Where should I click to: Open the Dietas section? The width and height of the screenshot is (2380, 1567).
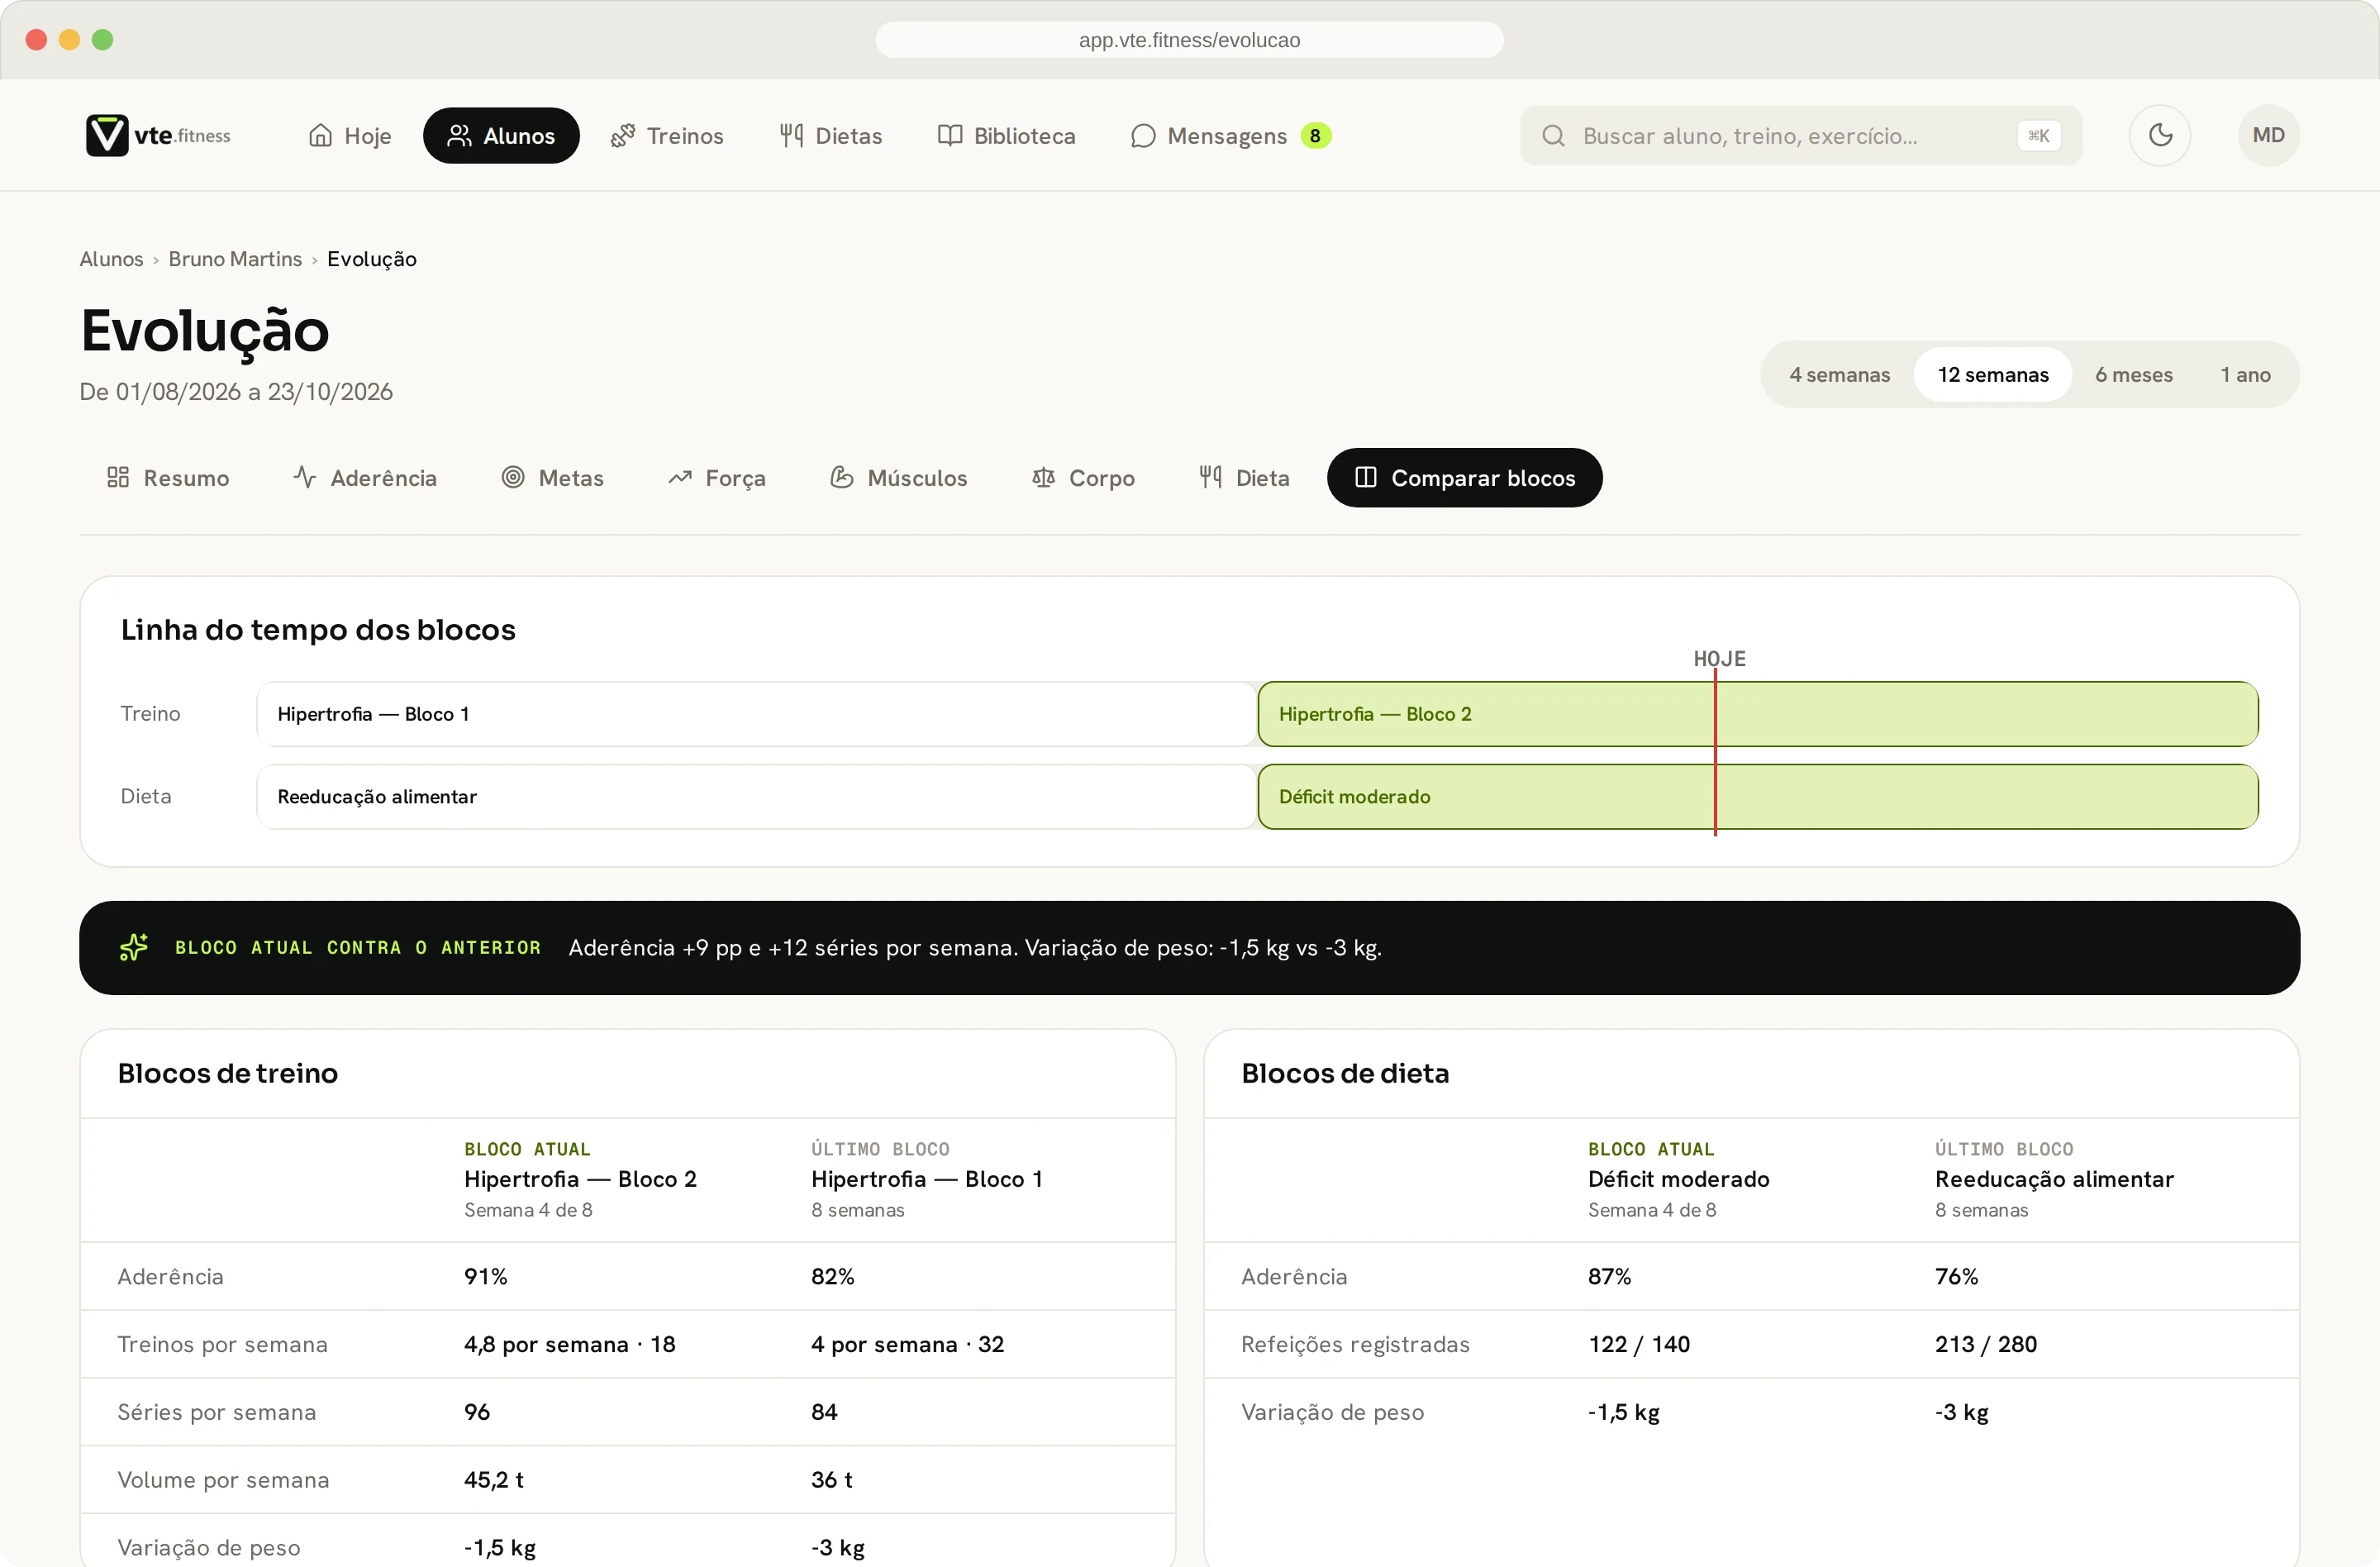[831, 135]
